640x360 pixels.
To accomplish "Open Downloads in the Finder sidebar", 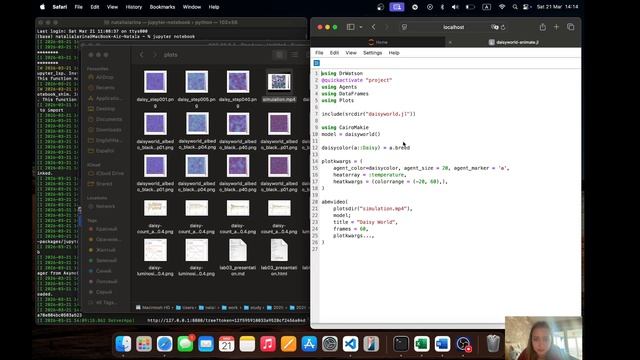I will click(x=105, y=130).
